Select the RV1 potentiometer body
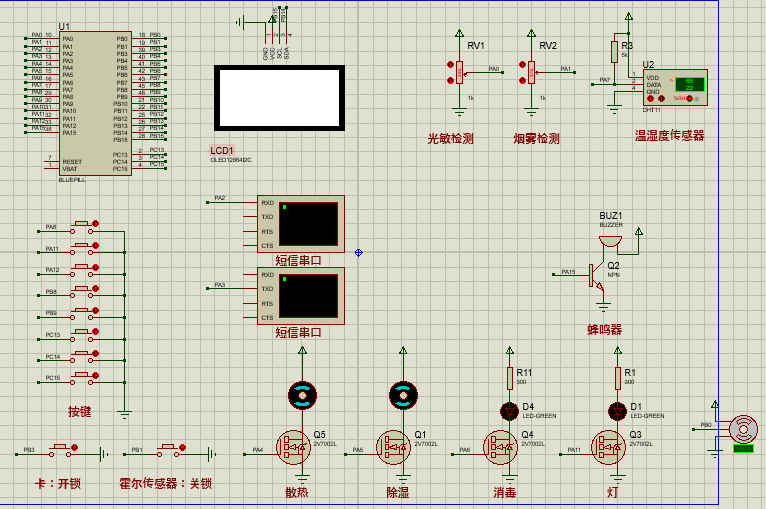This screenshot has height=509, width=766. [x=459, y=72]
